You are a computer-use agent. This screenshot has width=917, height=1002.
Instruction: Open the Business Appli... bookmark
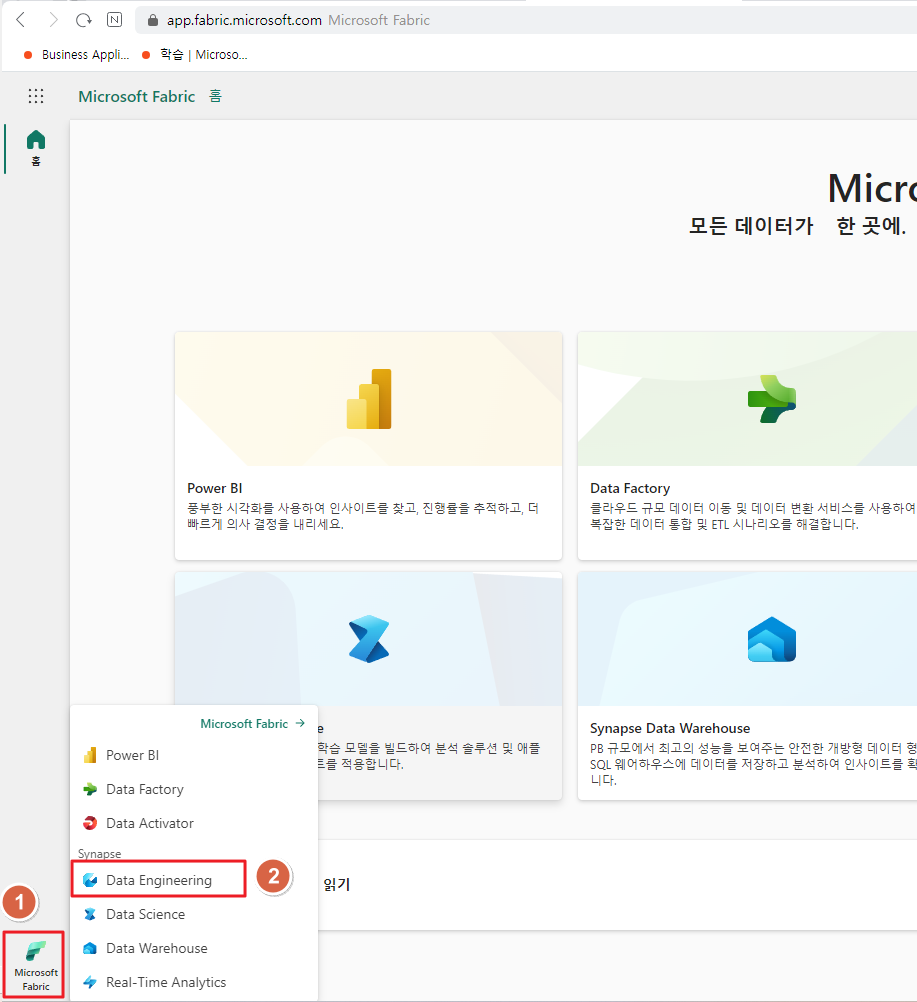click(77, 55)
